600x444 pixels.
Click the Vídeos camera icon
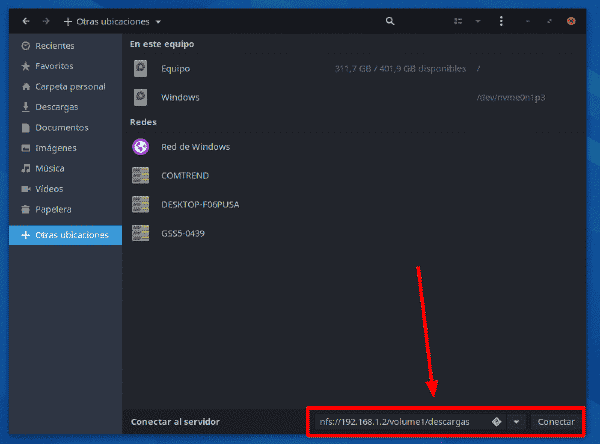coord(26,189)
